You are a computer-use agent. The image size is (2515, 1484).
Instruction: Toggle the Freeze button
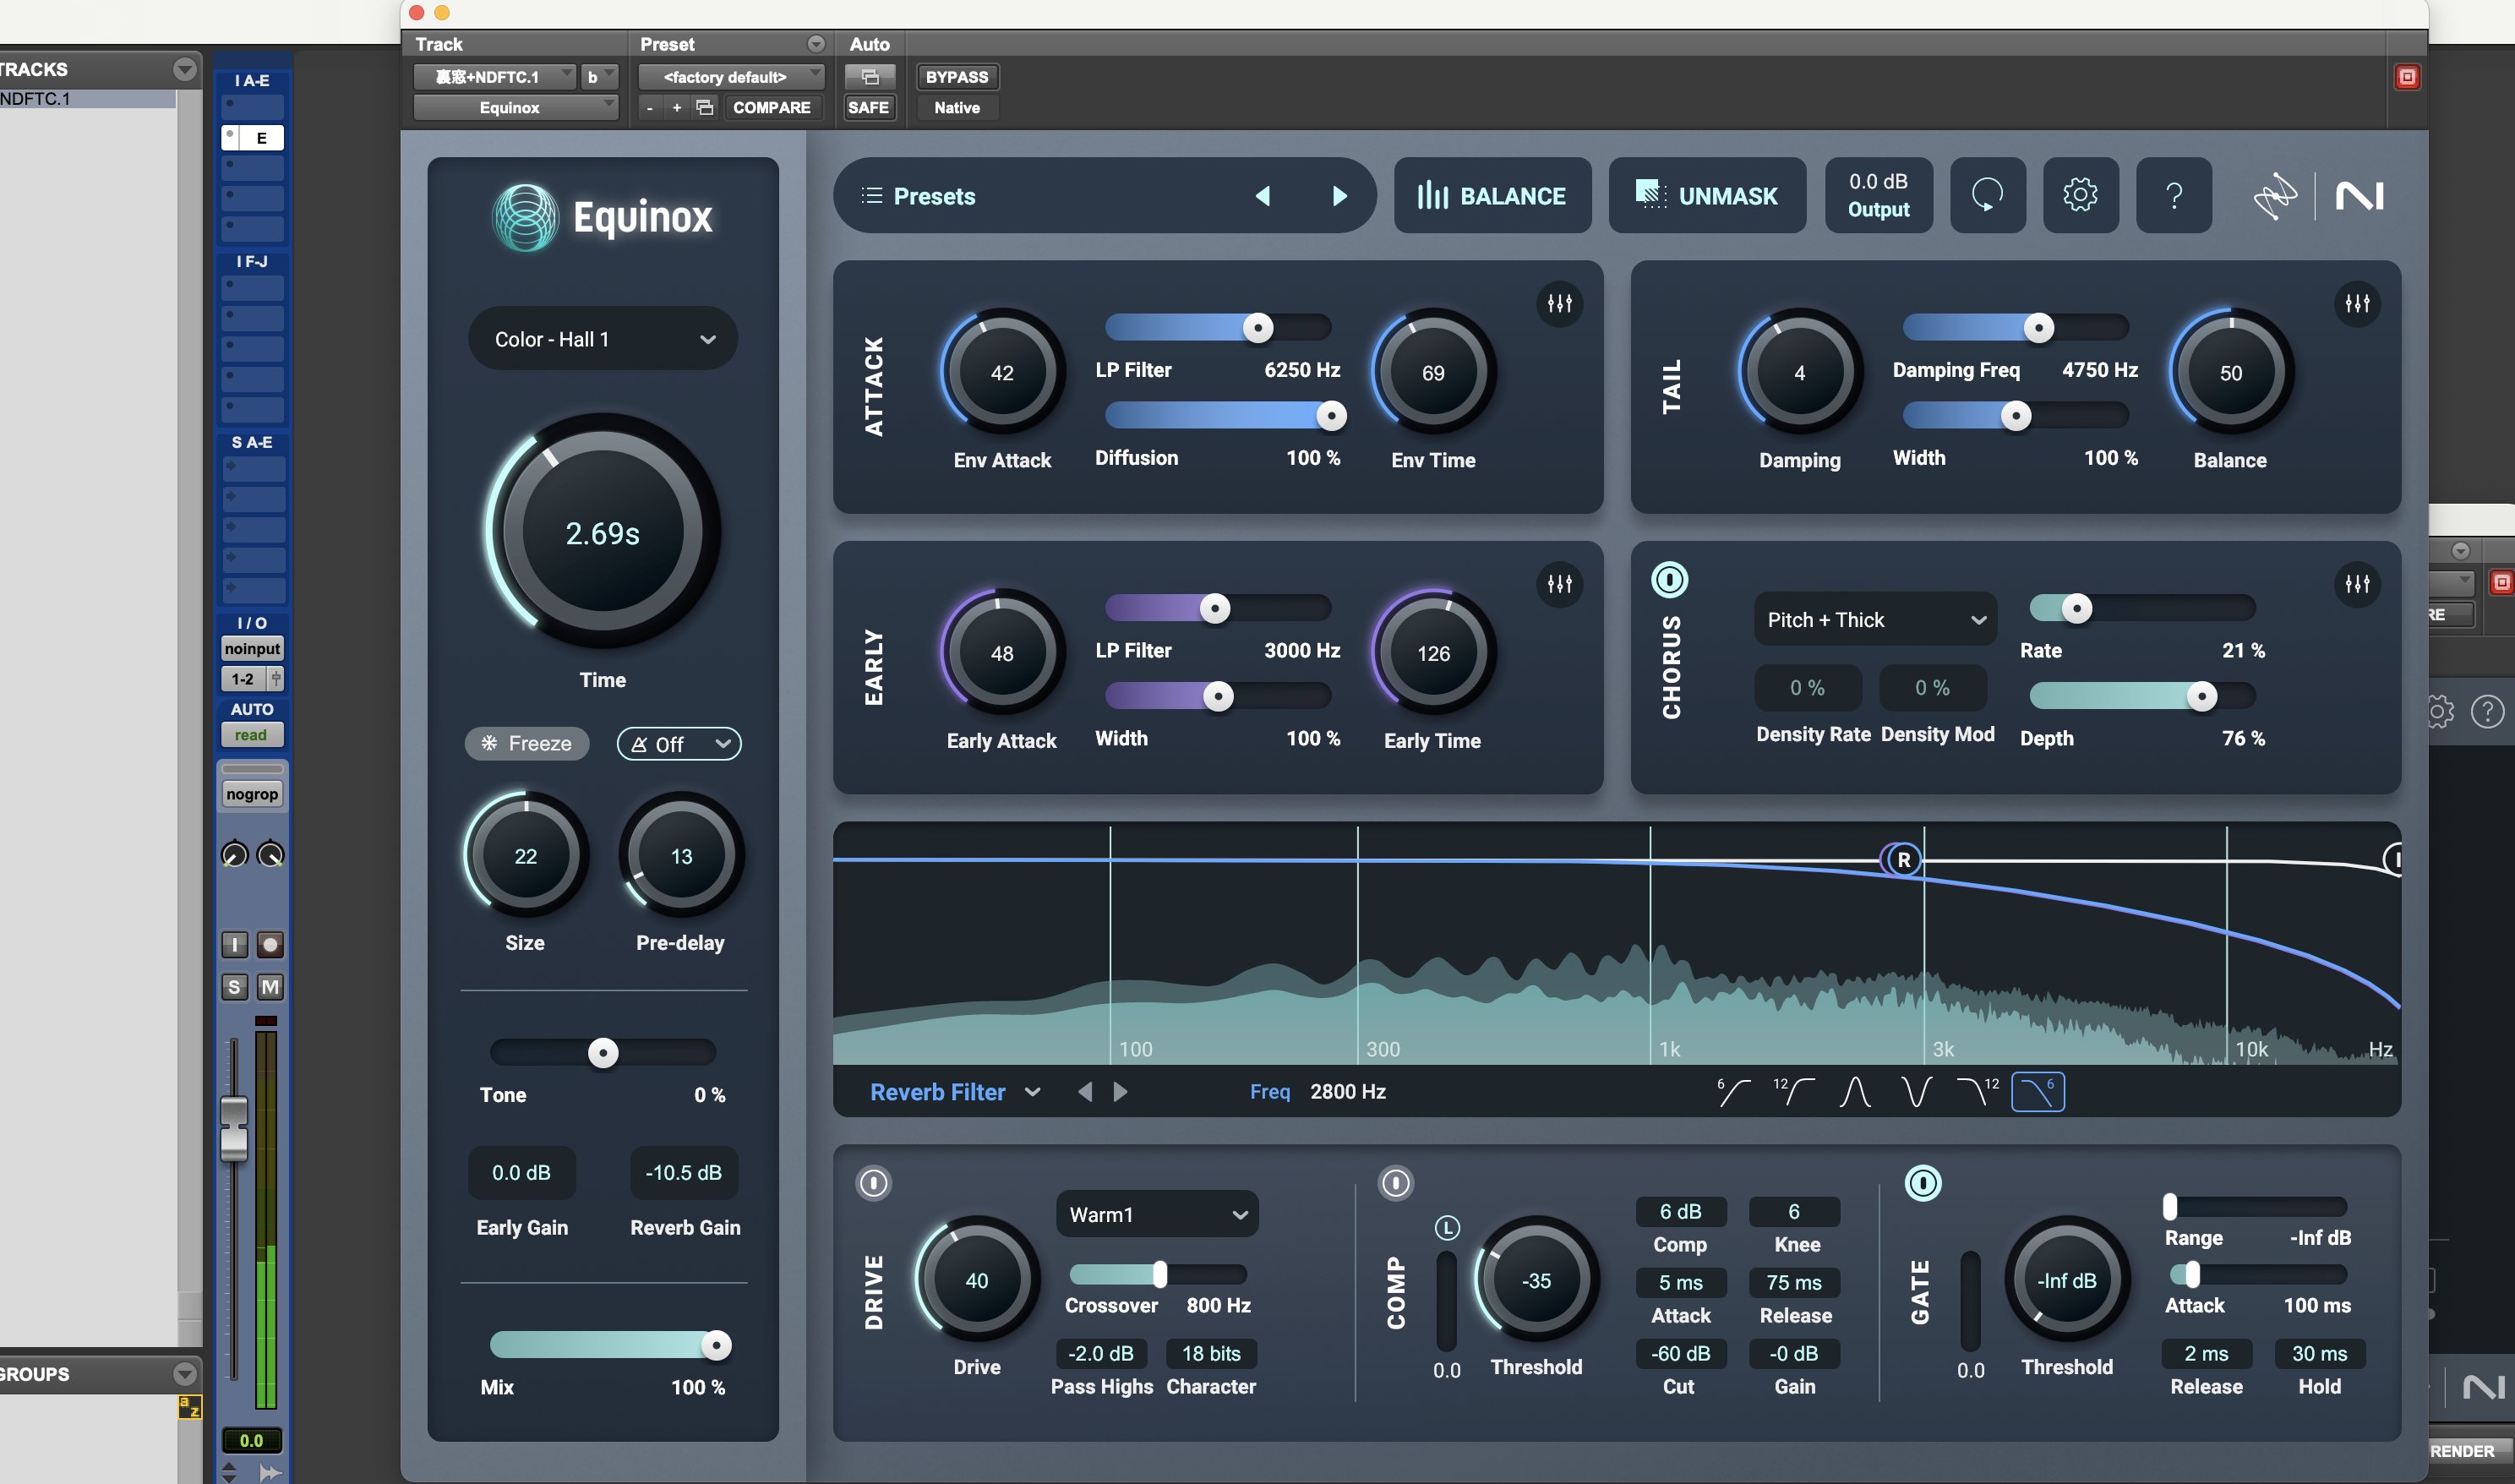pos(526,743)
